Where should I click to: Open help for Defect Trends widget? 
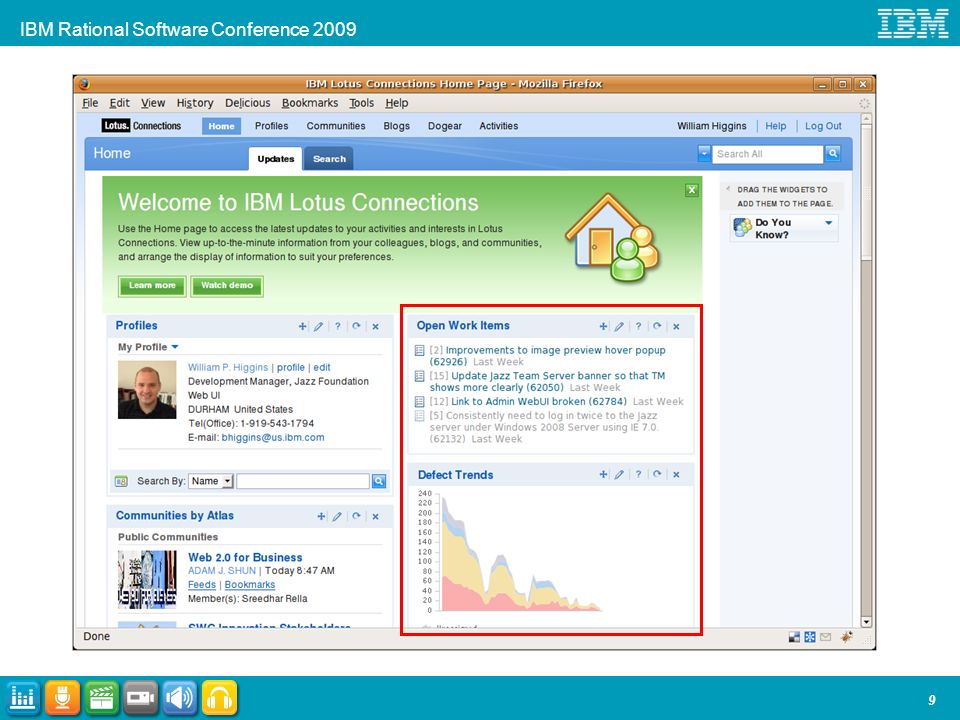(638, 474)
